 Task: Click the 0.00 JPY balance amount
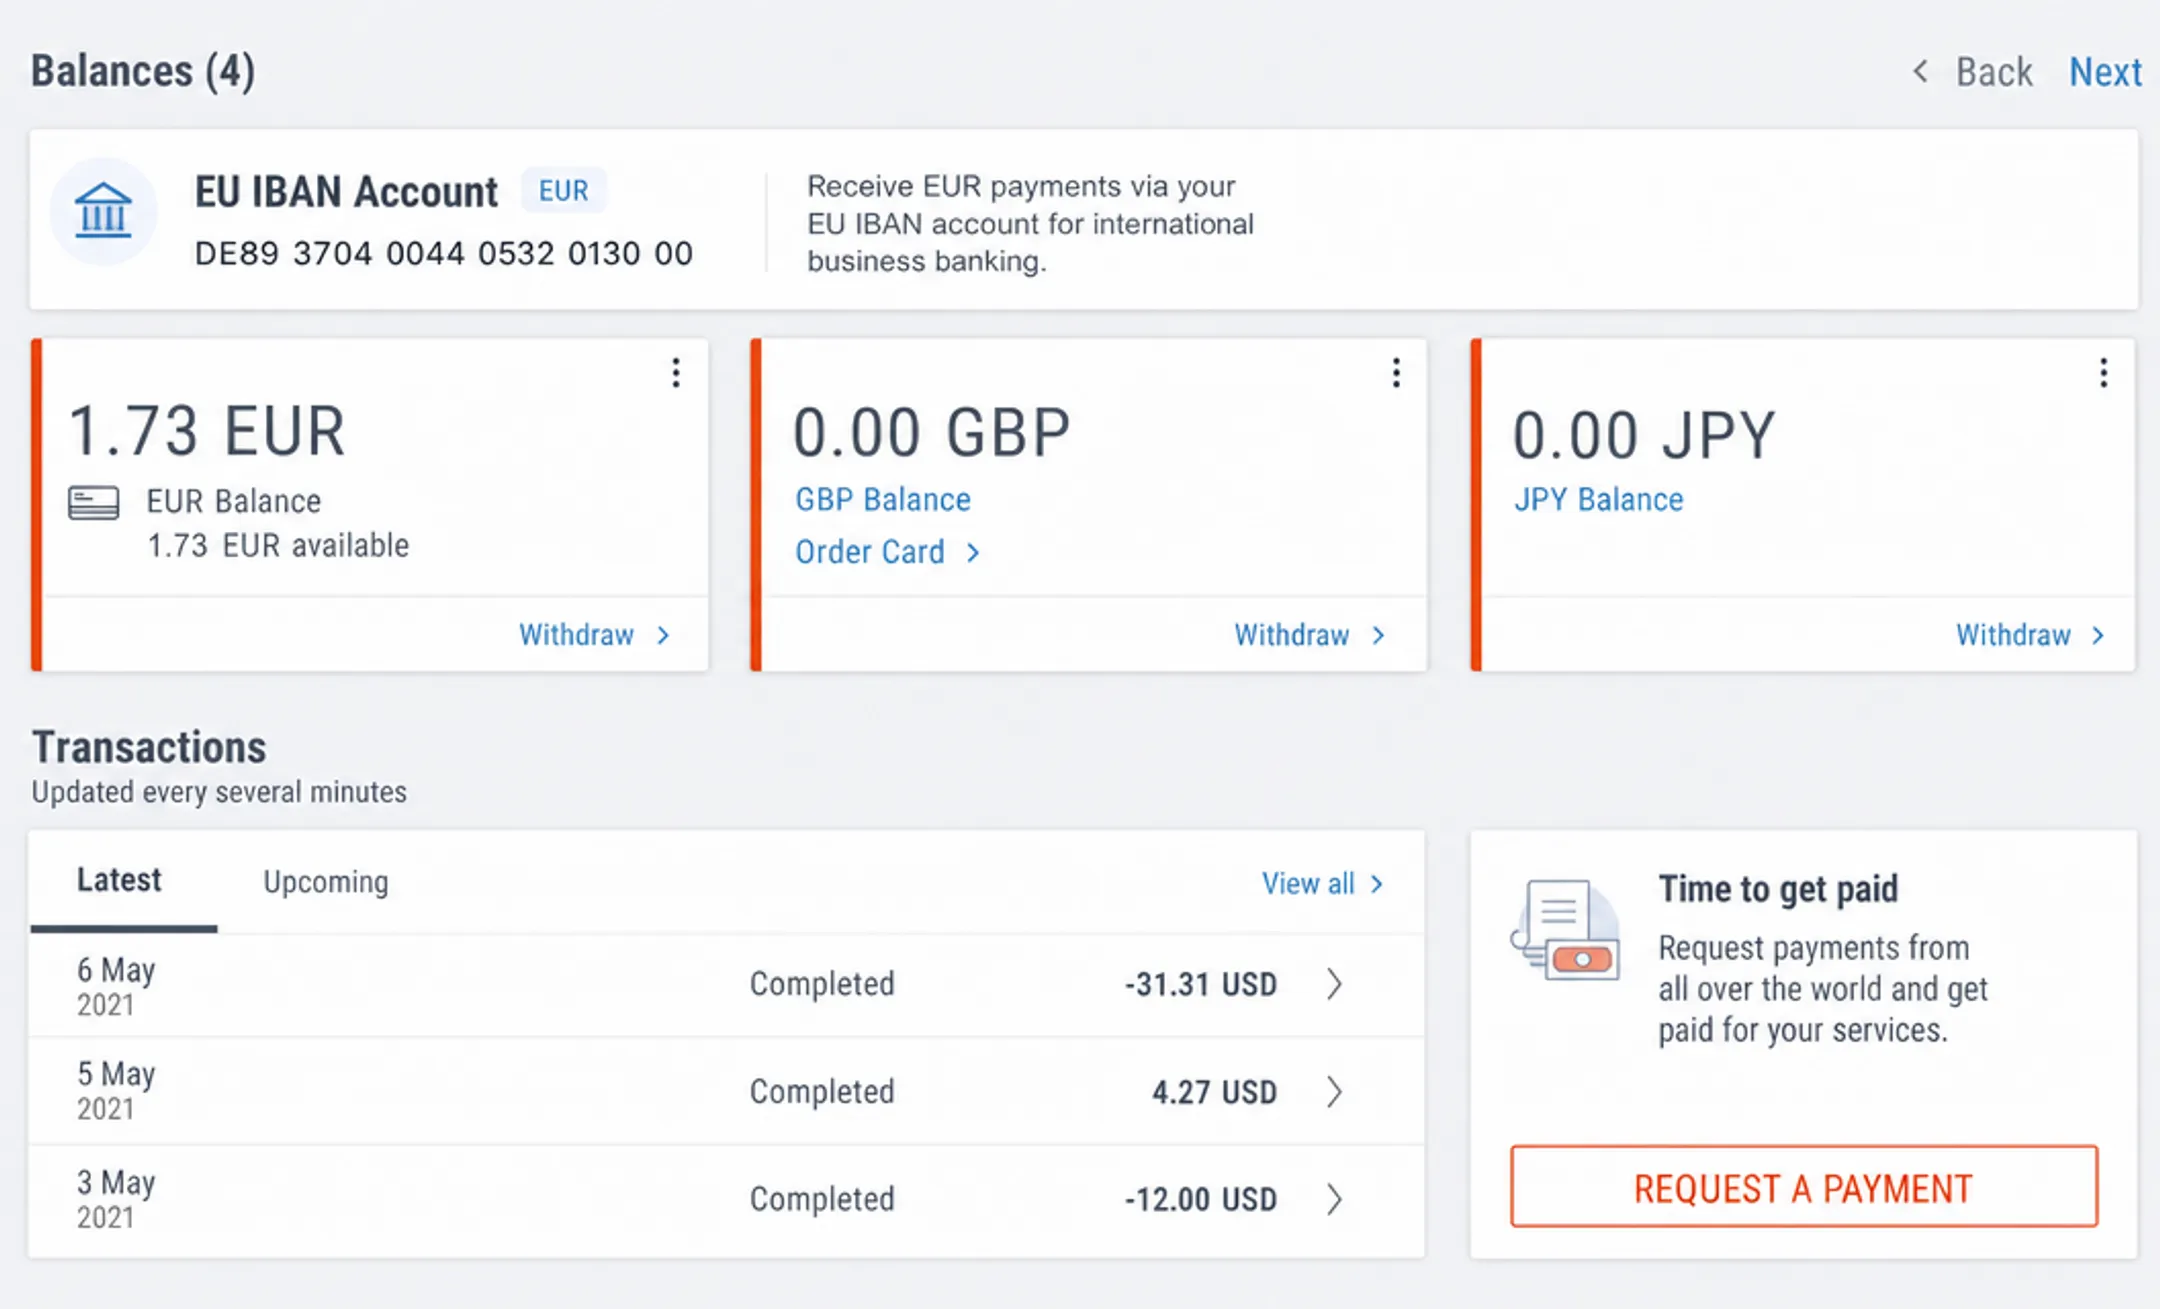[x=1644, y=435]
